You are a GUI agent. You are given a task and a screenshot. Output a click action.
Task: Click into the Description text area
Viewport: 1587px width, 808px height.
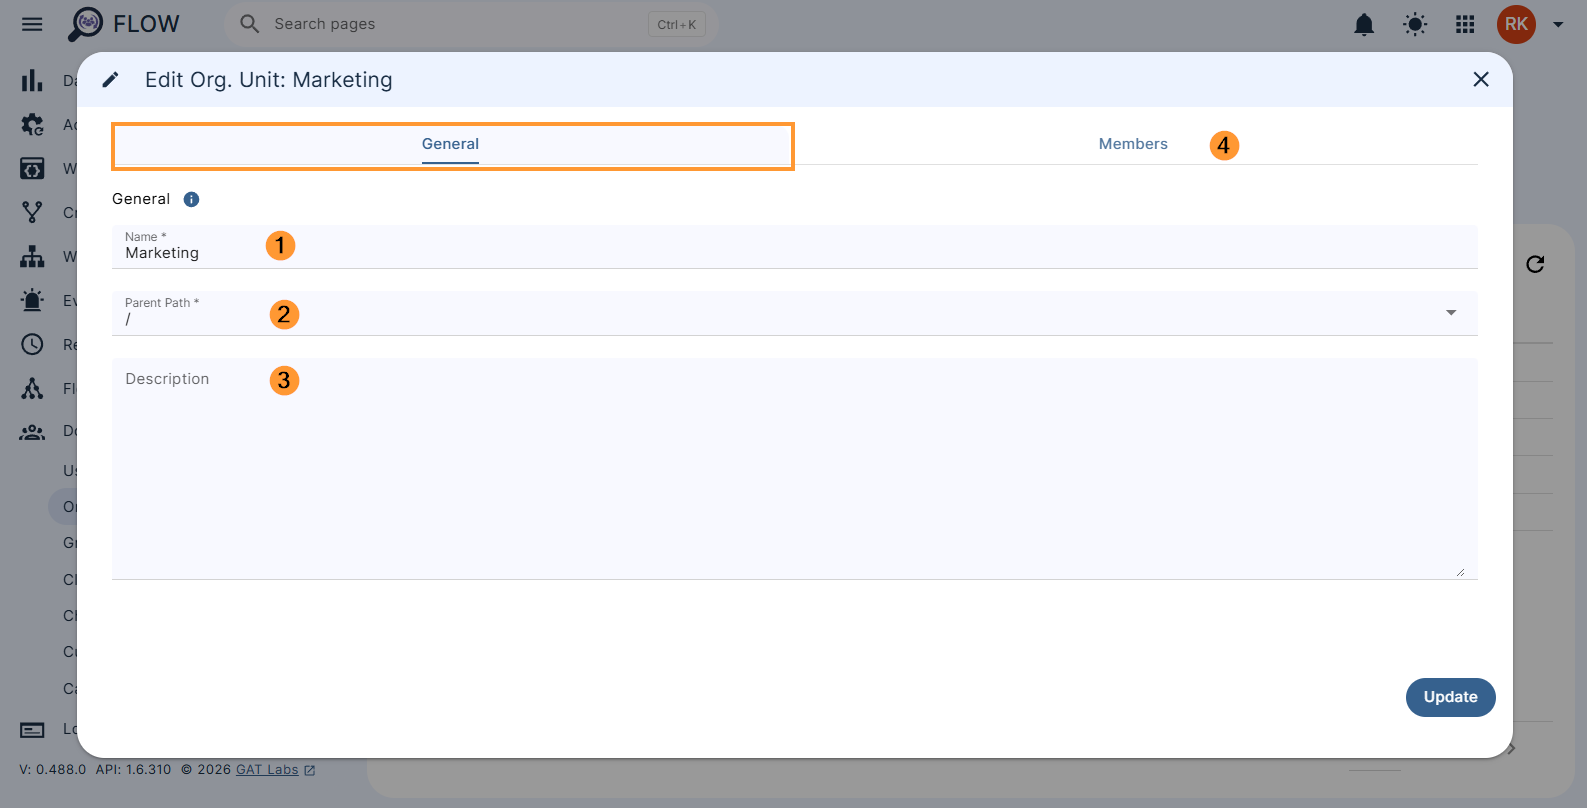[794, 469]
